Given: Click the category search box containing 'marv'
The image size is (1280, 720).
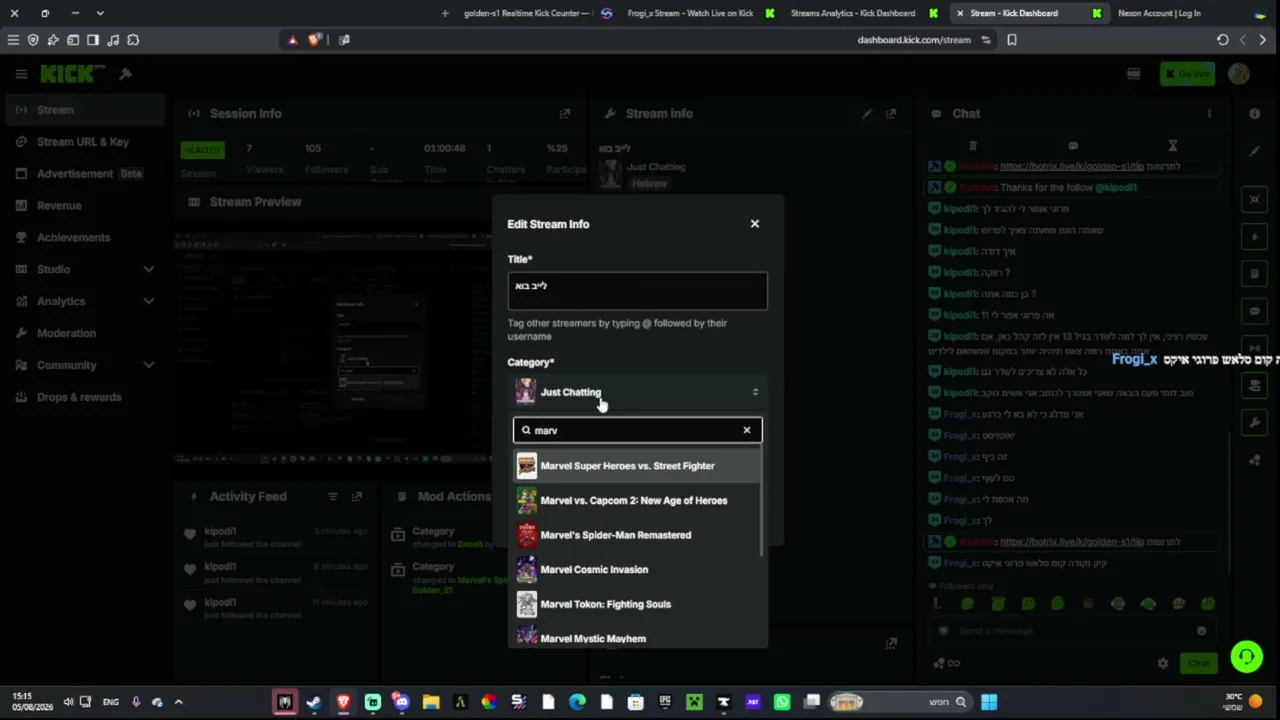Looking at the screenshot, I should click(637, 430).
